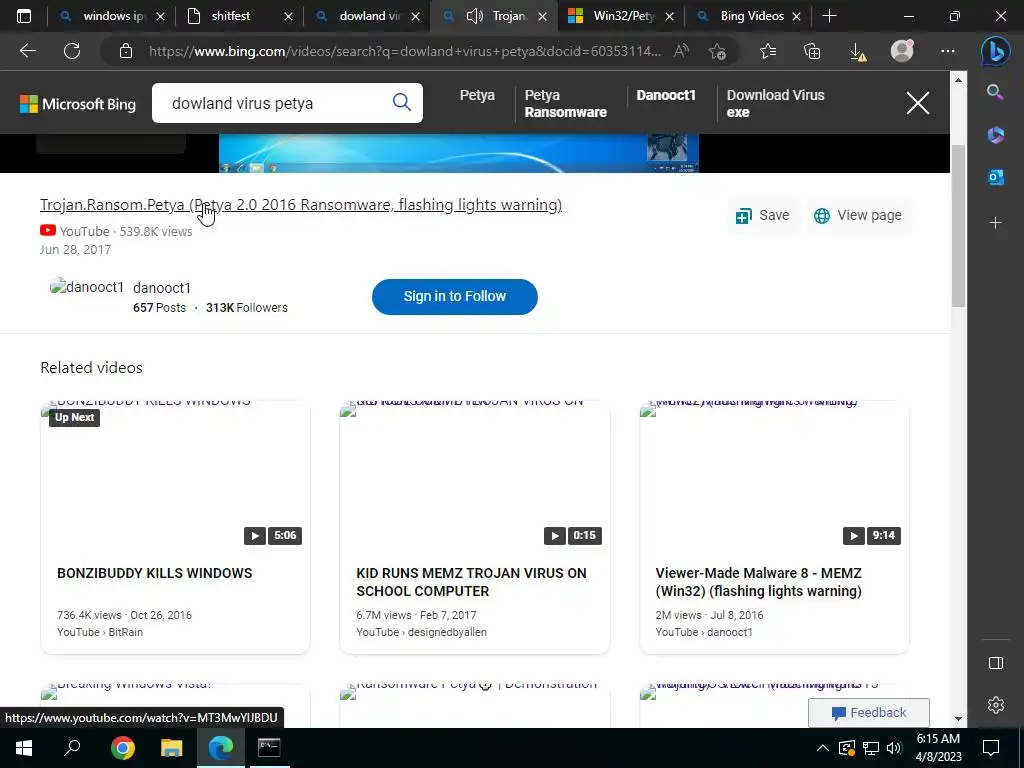Click the browser address bar URL
Image resolution: width=1024 pixels, height=768 pixels.
(x=405, y=51)
